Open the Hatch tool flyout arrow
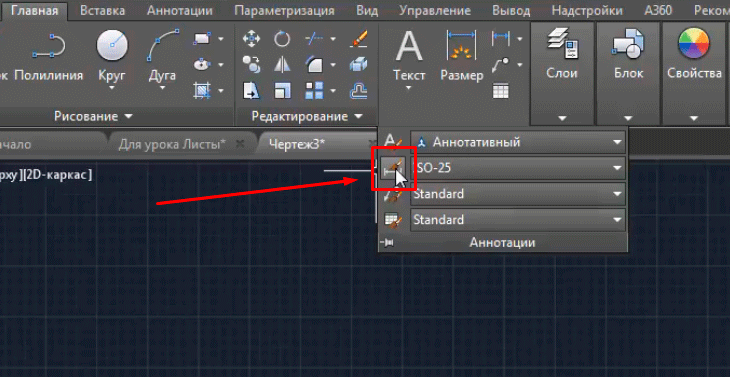This screenshot has height=377, width=730. click(x=221, y=90)
